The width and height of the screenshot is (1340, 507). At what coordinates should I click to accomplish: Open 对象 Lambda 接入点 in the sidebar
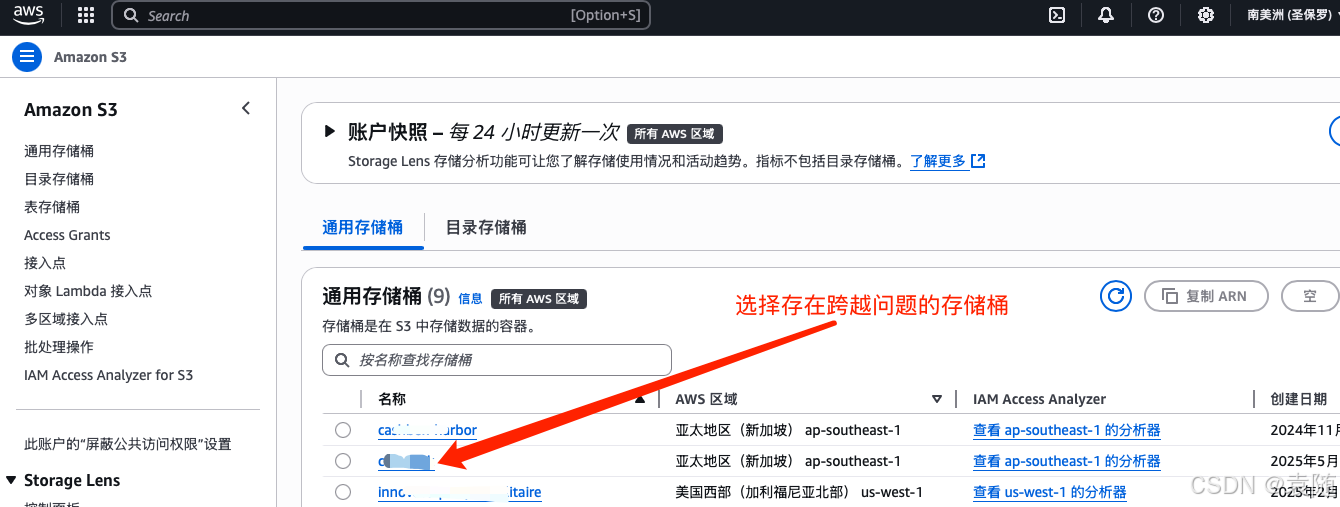click(88, 291)
